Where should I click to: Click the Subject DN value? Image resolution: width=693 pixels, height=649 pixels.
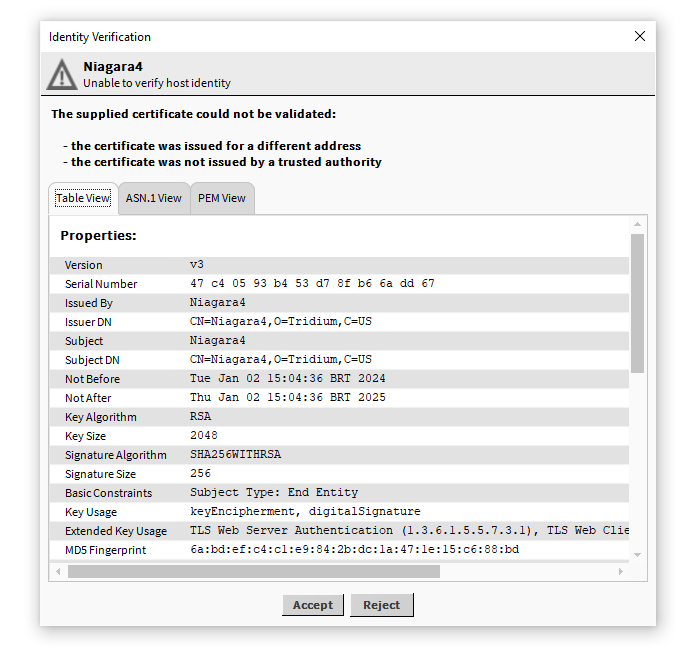(x=281, y=359)
